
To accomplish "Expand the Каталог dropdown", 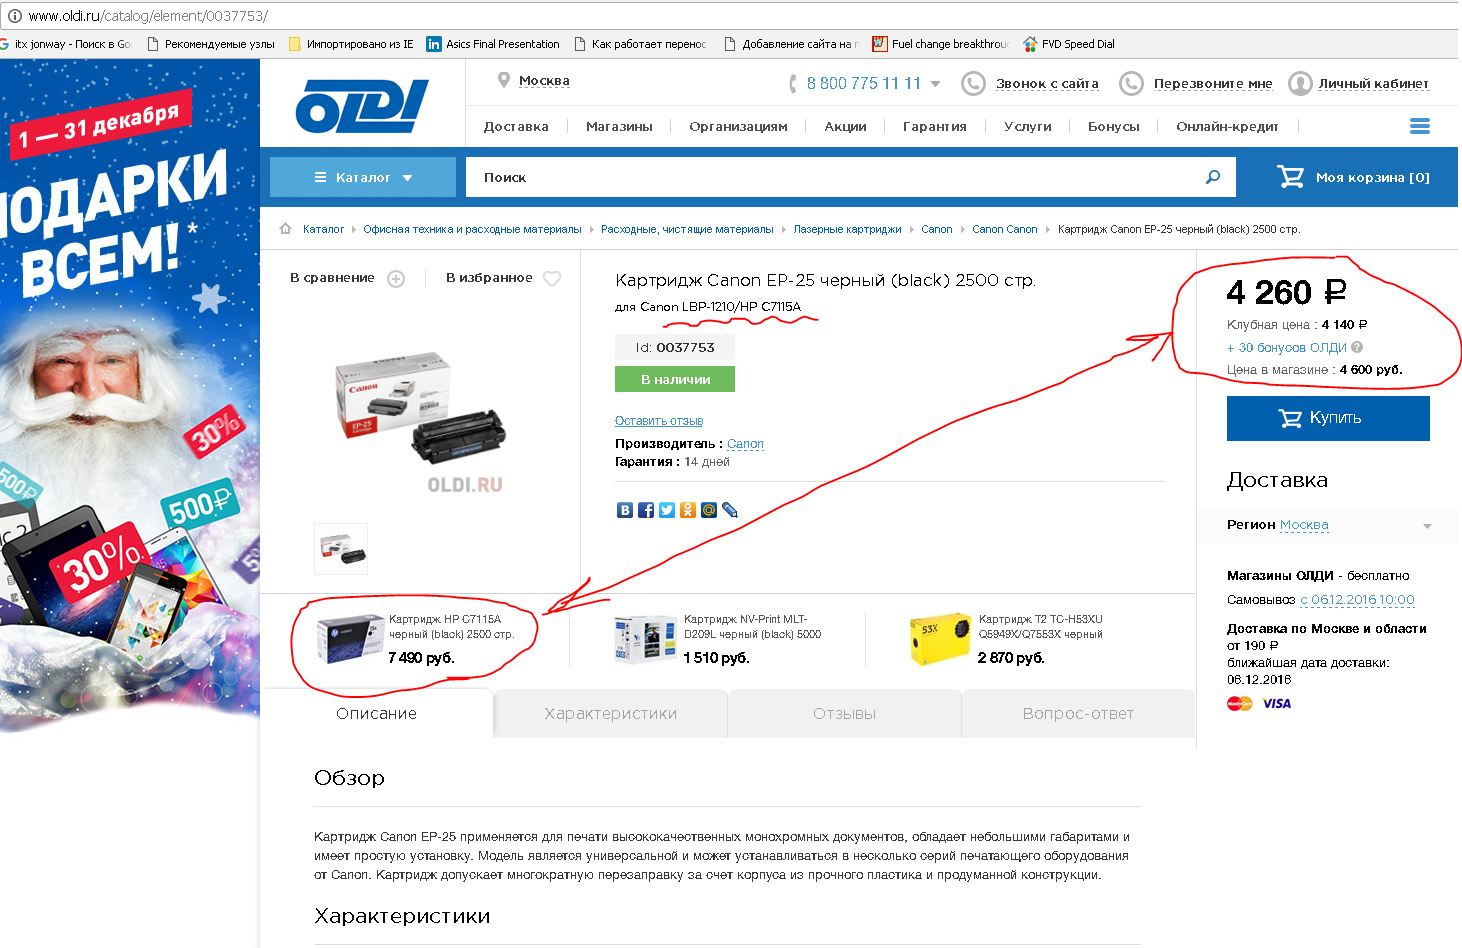I will (x=363, y=177).
